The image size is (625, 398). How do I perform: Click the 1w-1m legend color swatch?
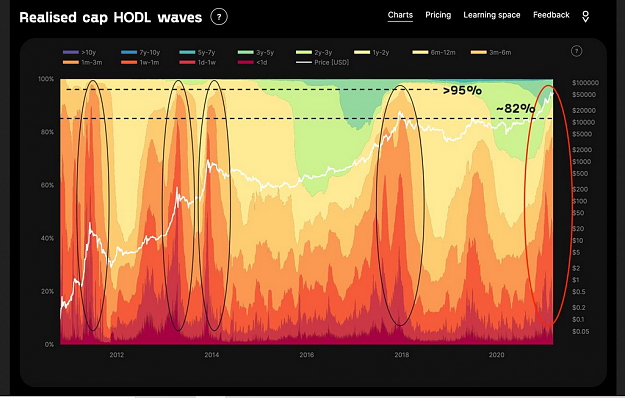(x=129, y=62)
